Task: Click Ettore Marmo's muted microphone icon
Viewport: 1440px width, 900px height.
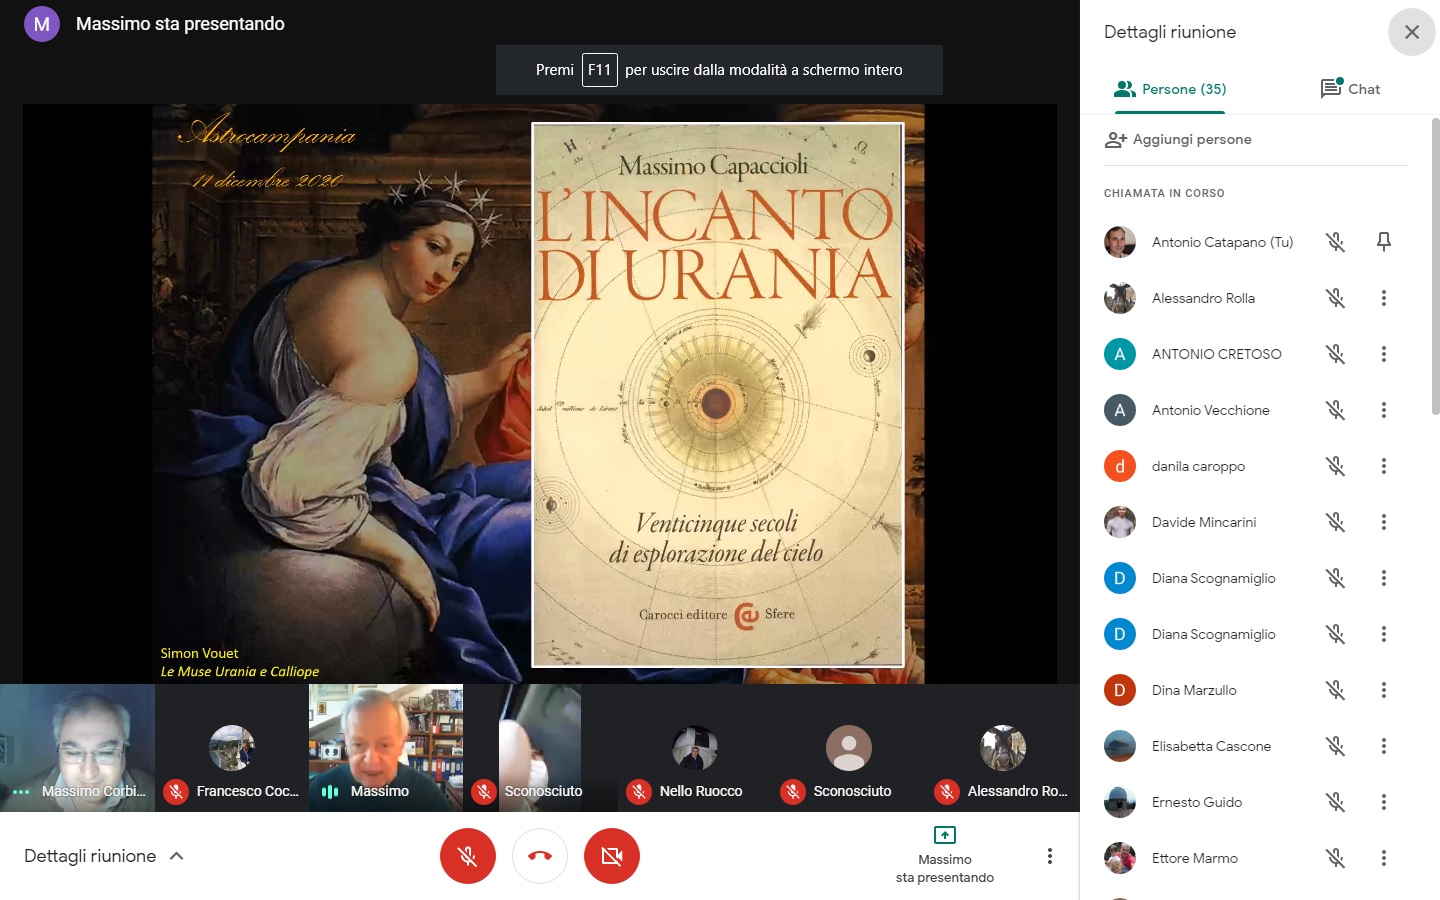Action: pos(1335,858)
